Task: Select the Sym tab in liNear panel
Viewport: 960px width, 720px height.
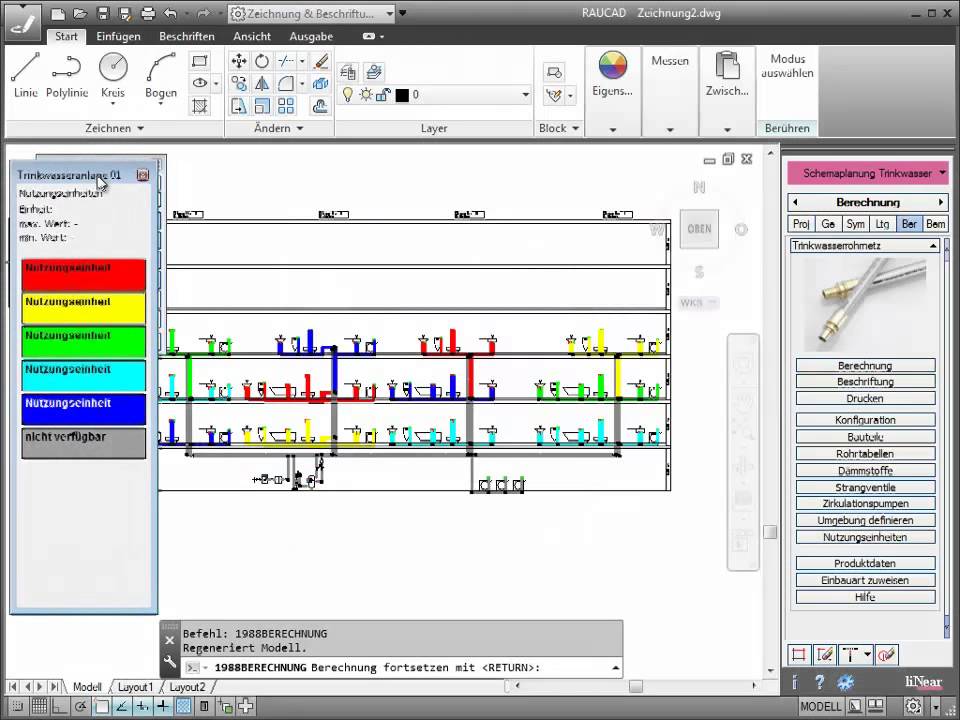Action: (855, 224)
